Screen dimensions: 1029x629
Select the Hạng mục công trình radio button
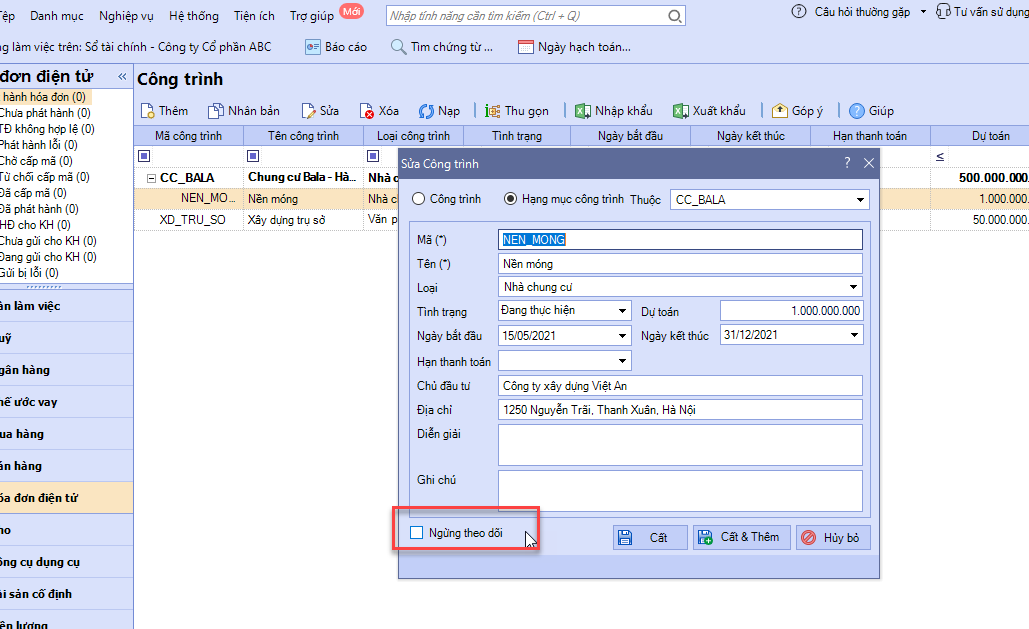[x=511, y=199]
